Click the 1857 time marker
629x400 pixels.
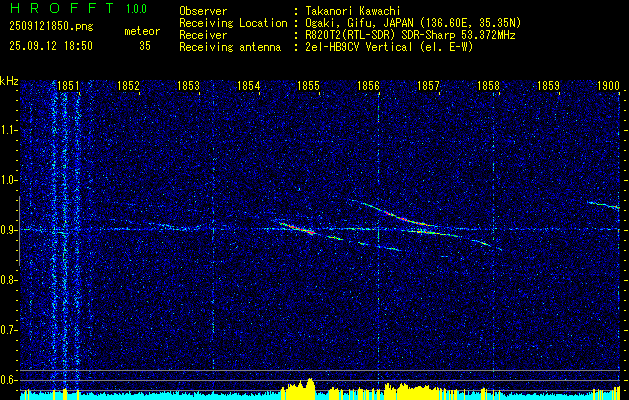pyautogui.click(x=429, y=86)
